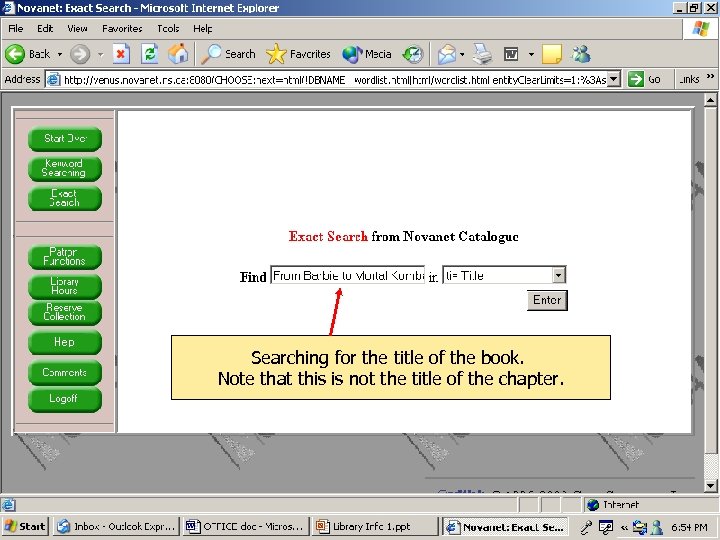Click the address bar URL field
The height and width of the screenshot is (540, 720).
334,79
